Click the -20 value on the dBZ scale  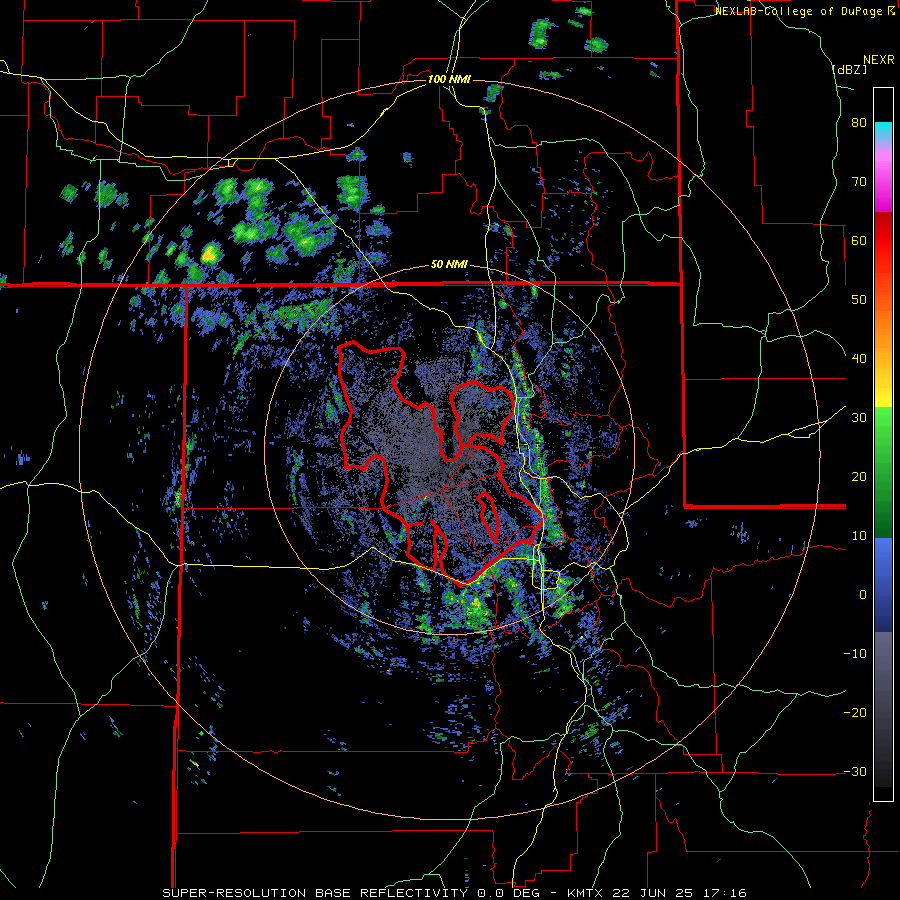point(855,713)
